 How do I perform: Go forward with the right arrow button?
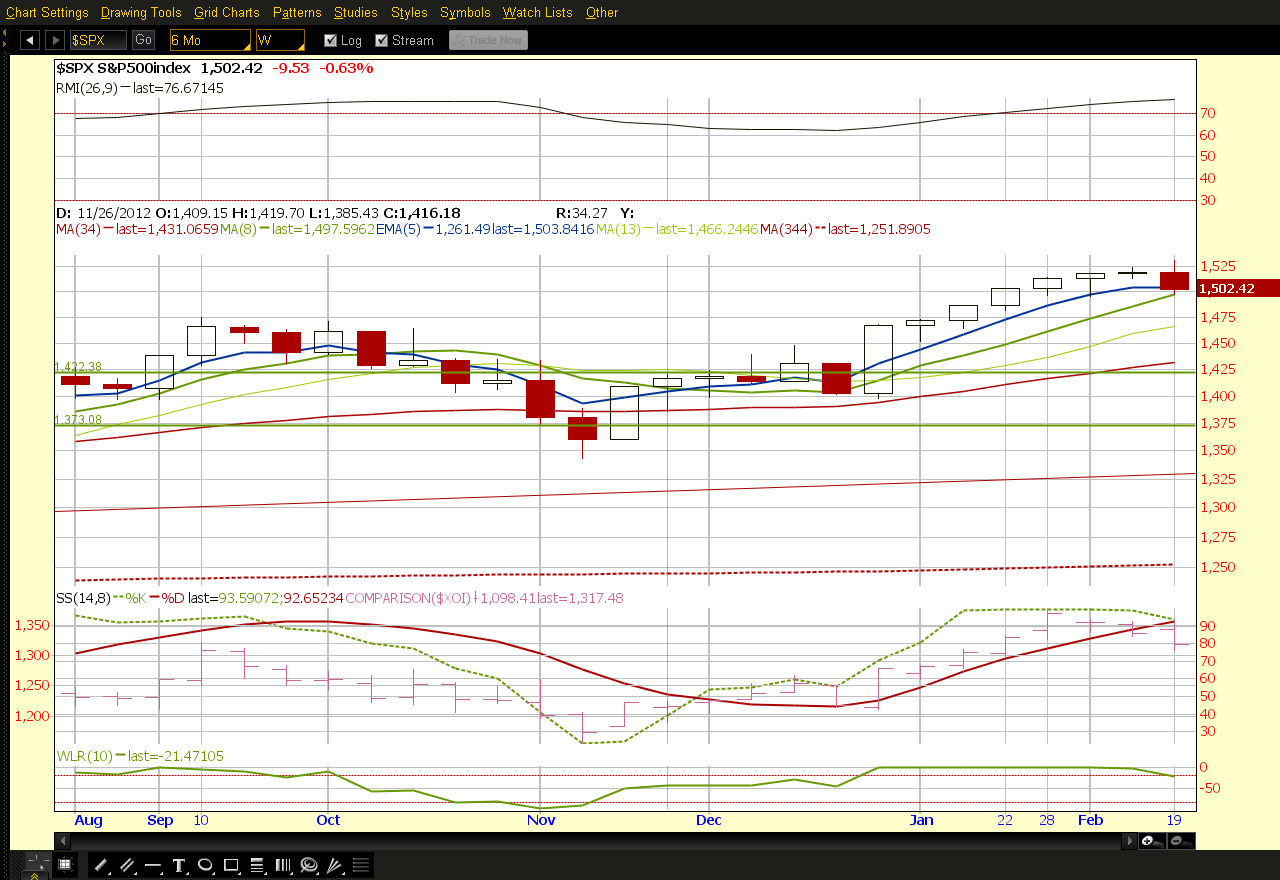pyautogui.click(x=55, y=40)
